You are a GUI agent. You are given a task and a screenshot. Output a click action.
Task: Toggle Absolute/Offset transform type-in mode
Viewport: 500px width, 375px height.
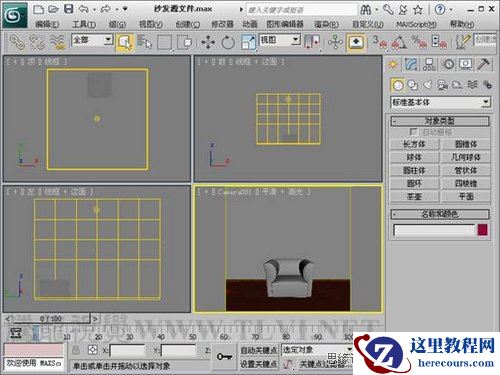pos(93,350)
